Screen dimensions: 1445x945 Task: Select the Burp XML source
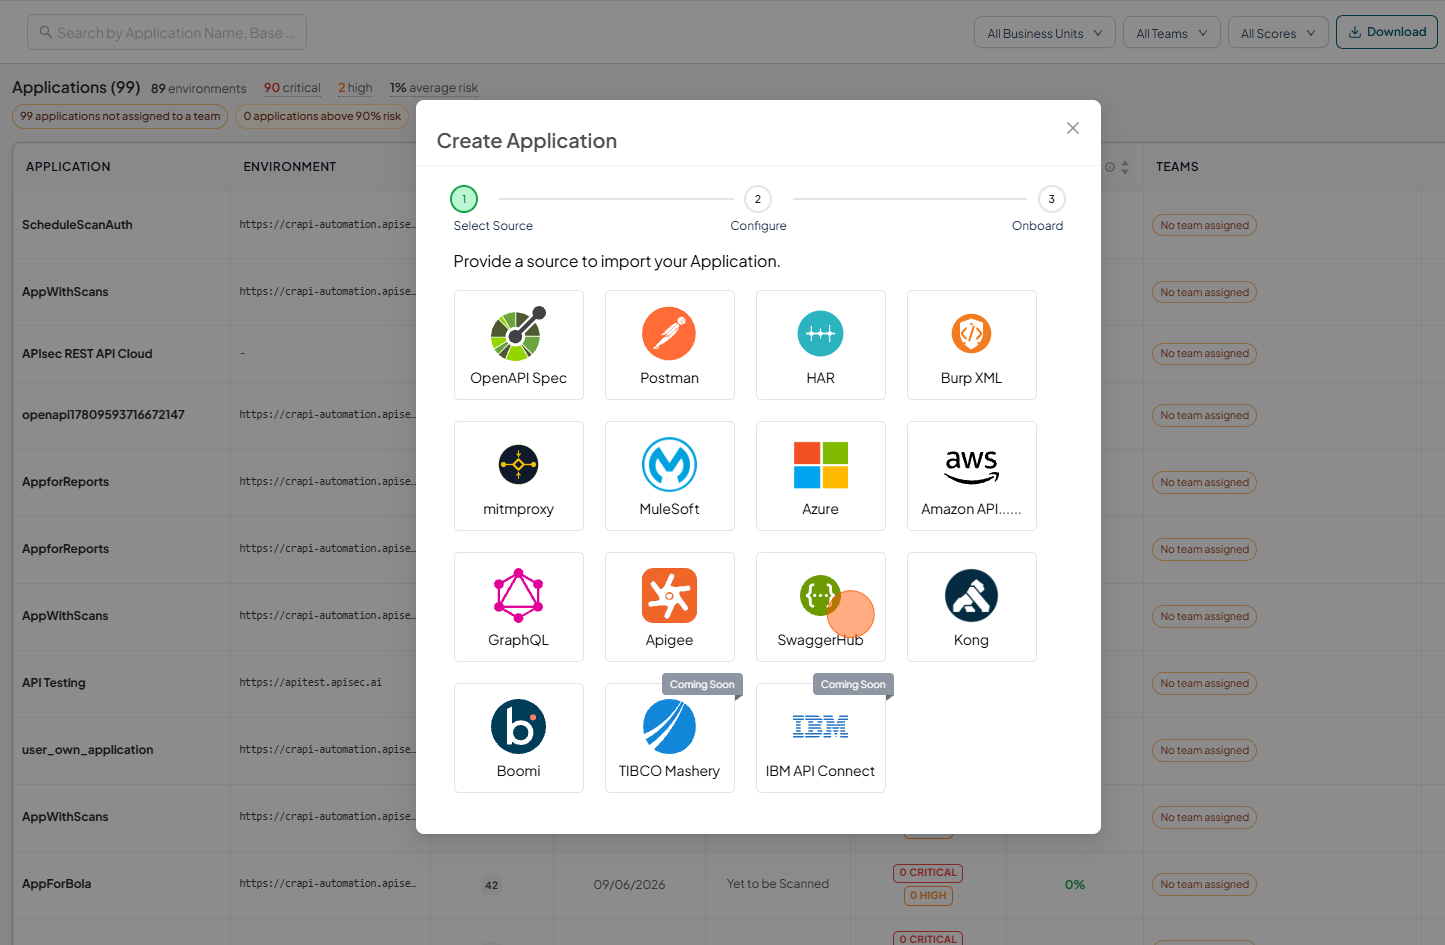click(x=971, y=345)
